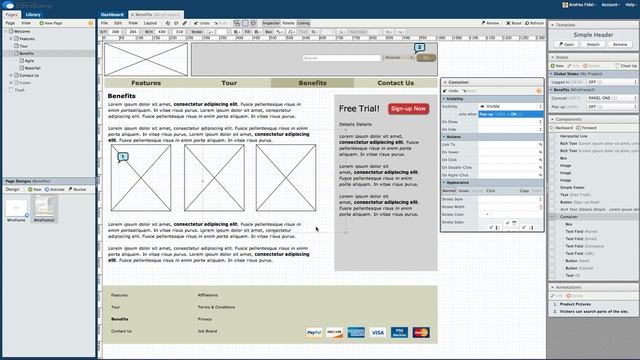Screen dimensions: 640x360
Task: Click the VISA card icon in footer
Action: 378,333
